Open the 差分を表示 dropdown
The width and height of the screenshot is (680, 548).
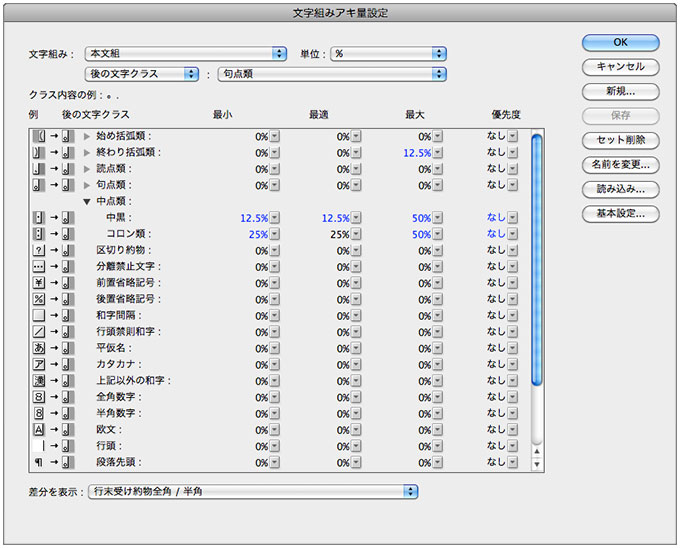[253, 491]
